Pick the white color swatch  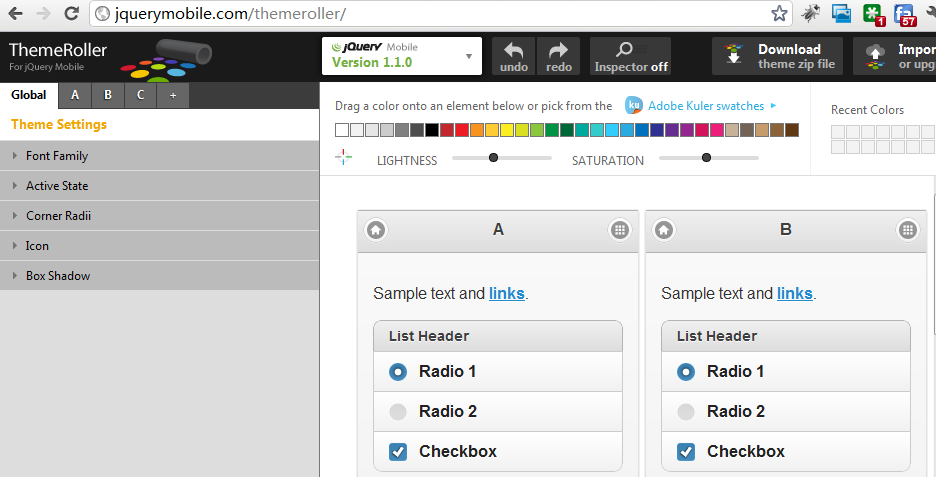coord(342,130)
